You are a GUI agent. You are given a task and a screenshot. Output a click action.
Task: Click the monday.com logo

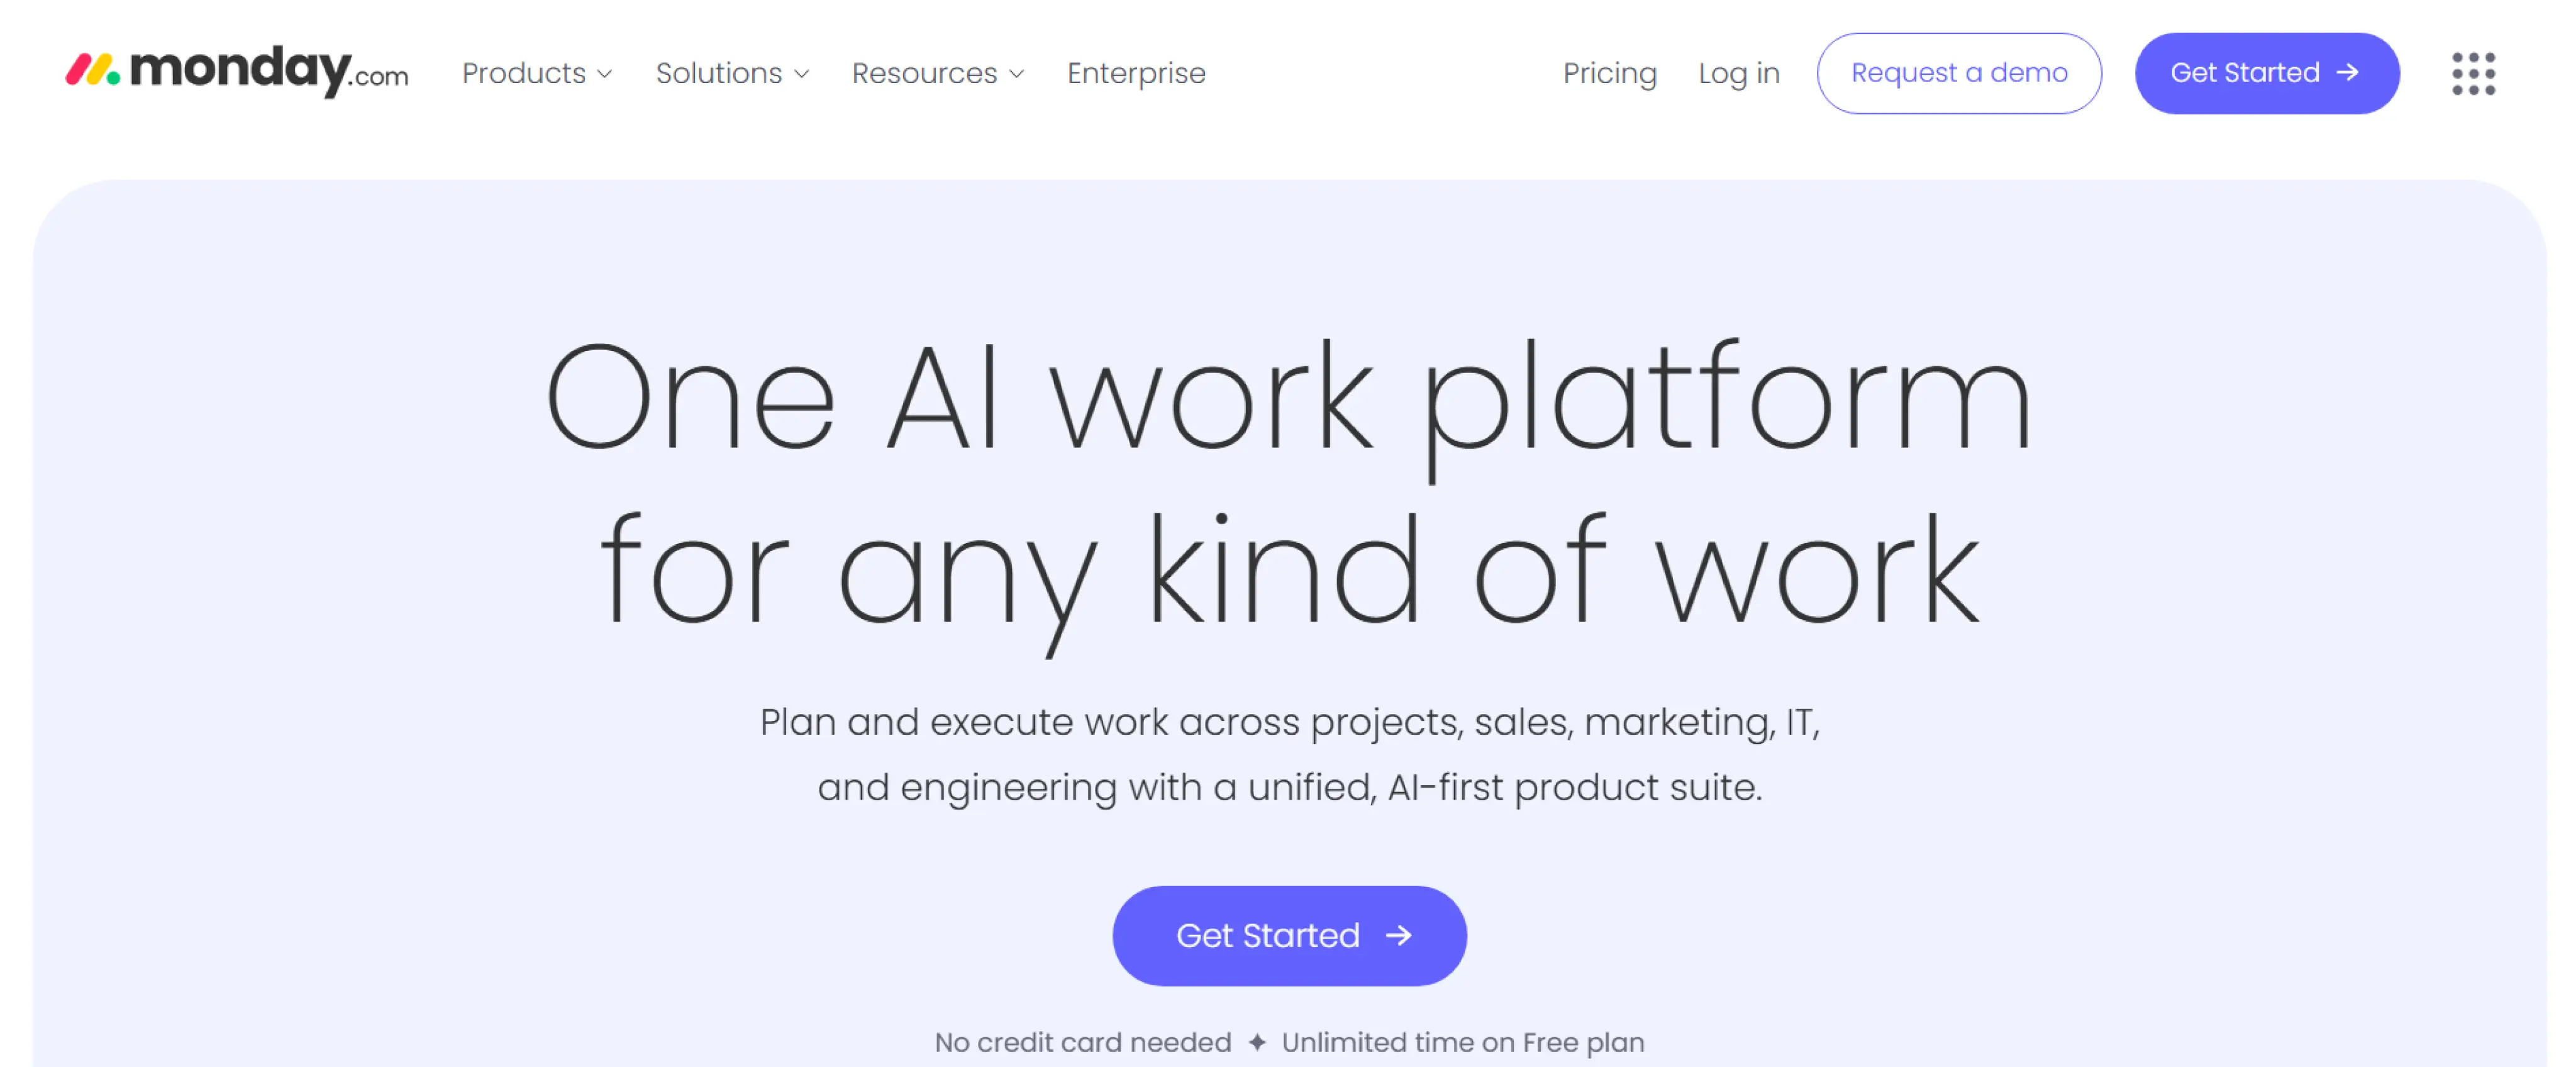[237, 71]
